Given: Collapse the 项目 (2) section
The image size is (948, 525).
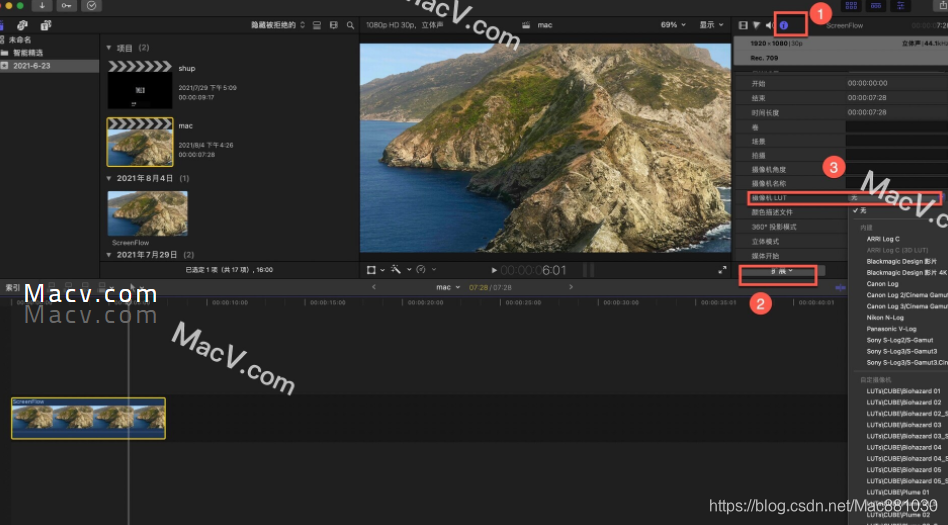Looking at the screenshot, I should pos(109,48).
